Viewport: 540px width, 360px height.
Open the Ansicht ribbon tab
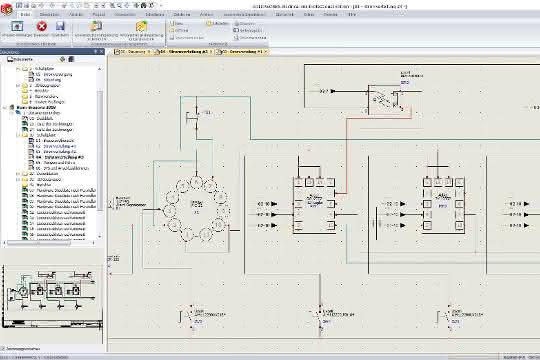pos(76,14)
